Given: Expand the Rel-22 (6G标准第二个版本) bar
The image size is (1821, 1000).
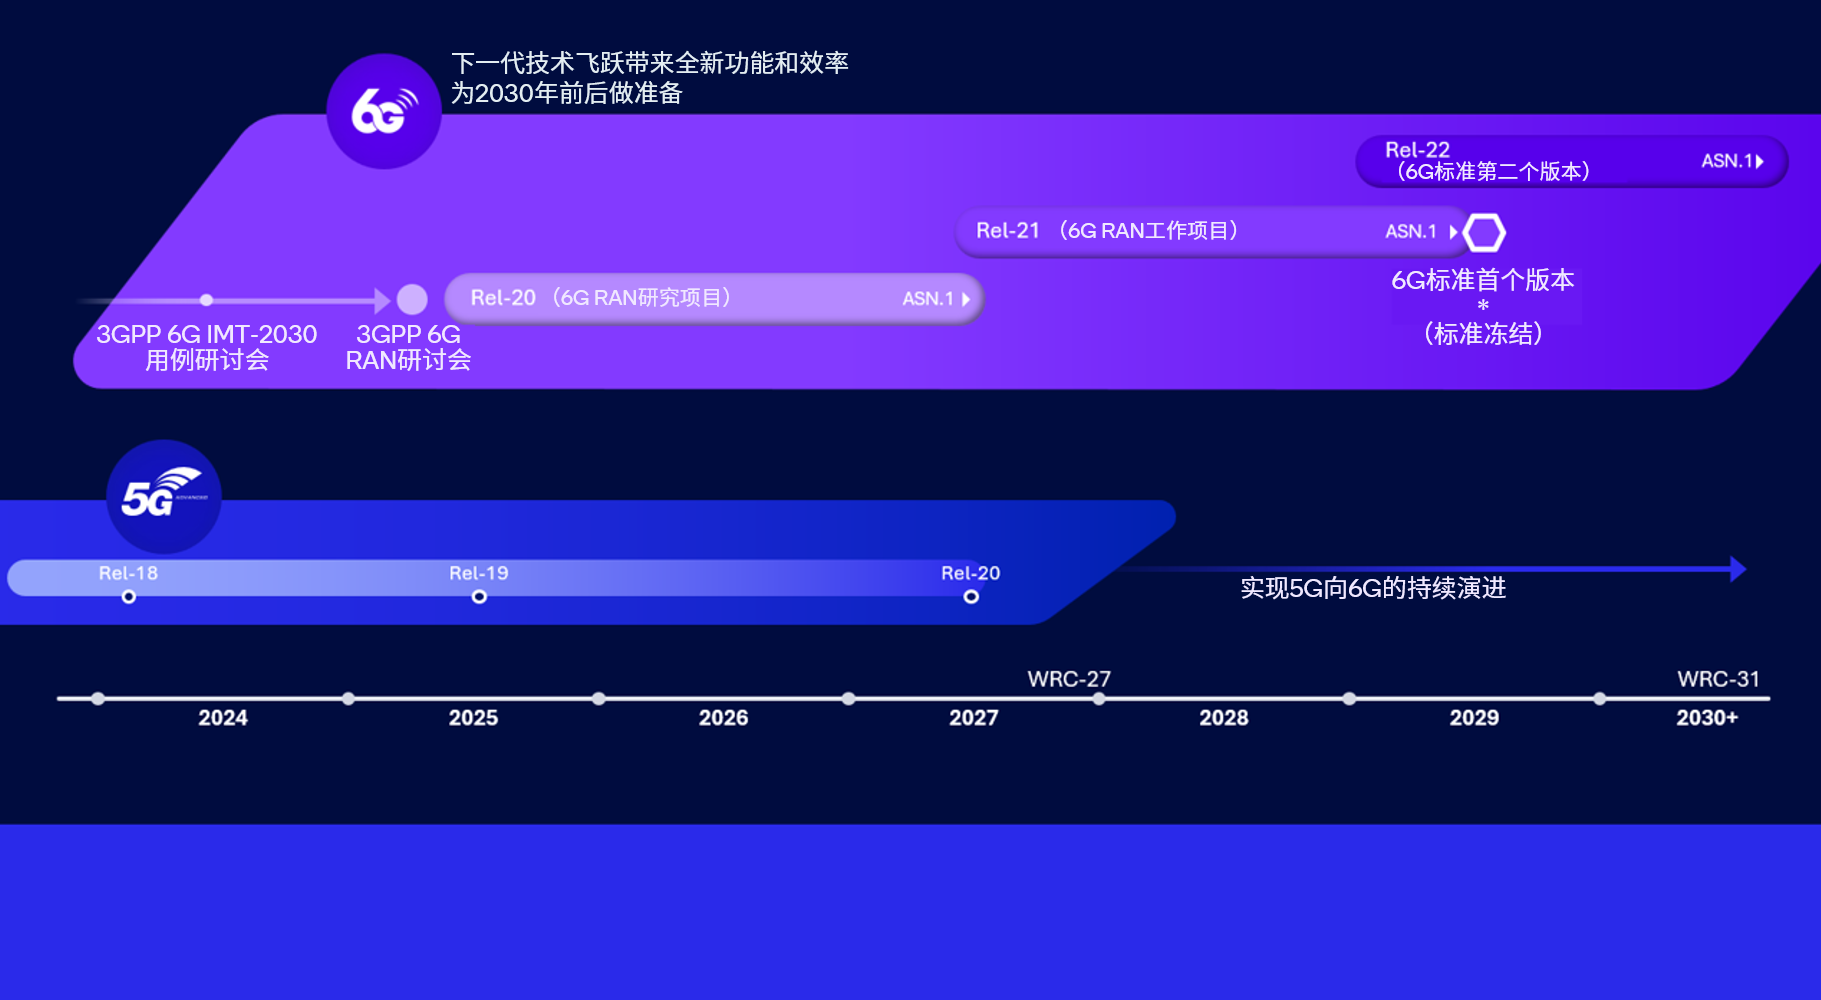Looking at the screenshot, I should [1570, 161].
